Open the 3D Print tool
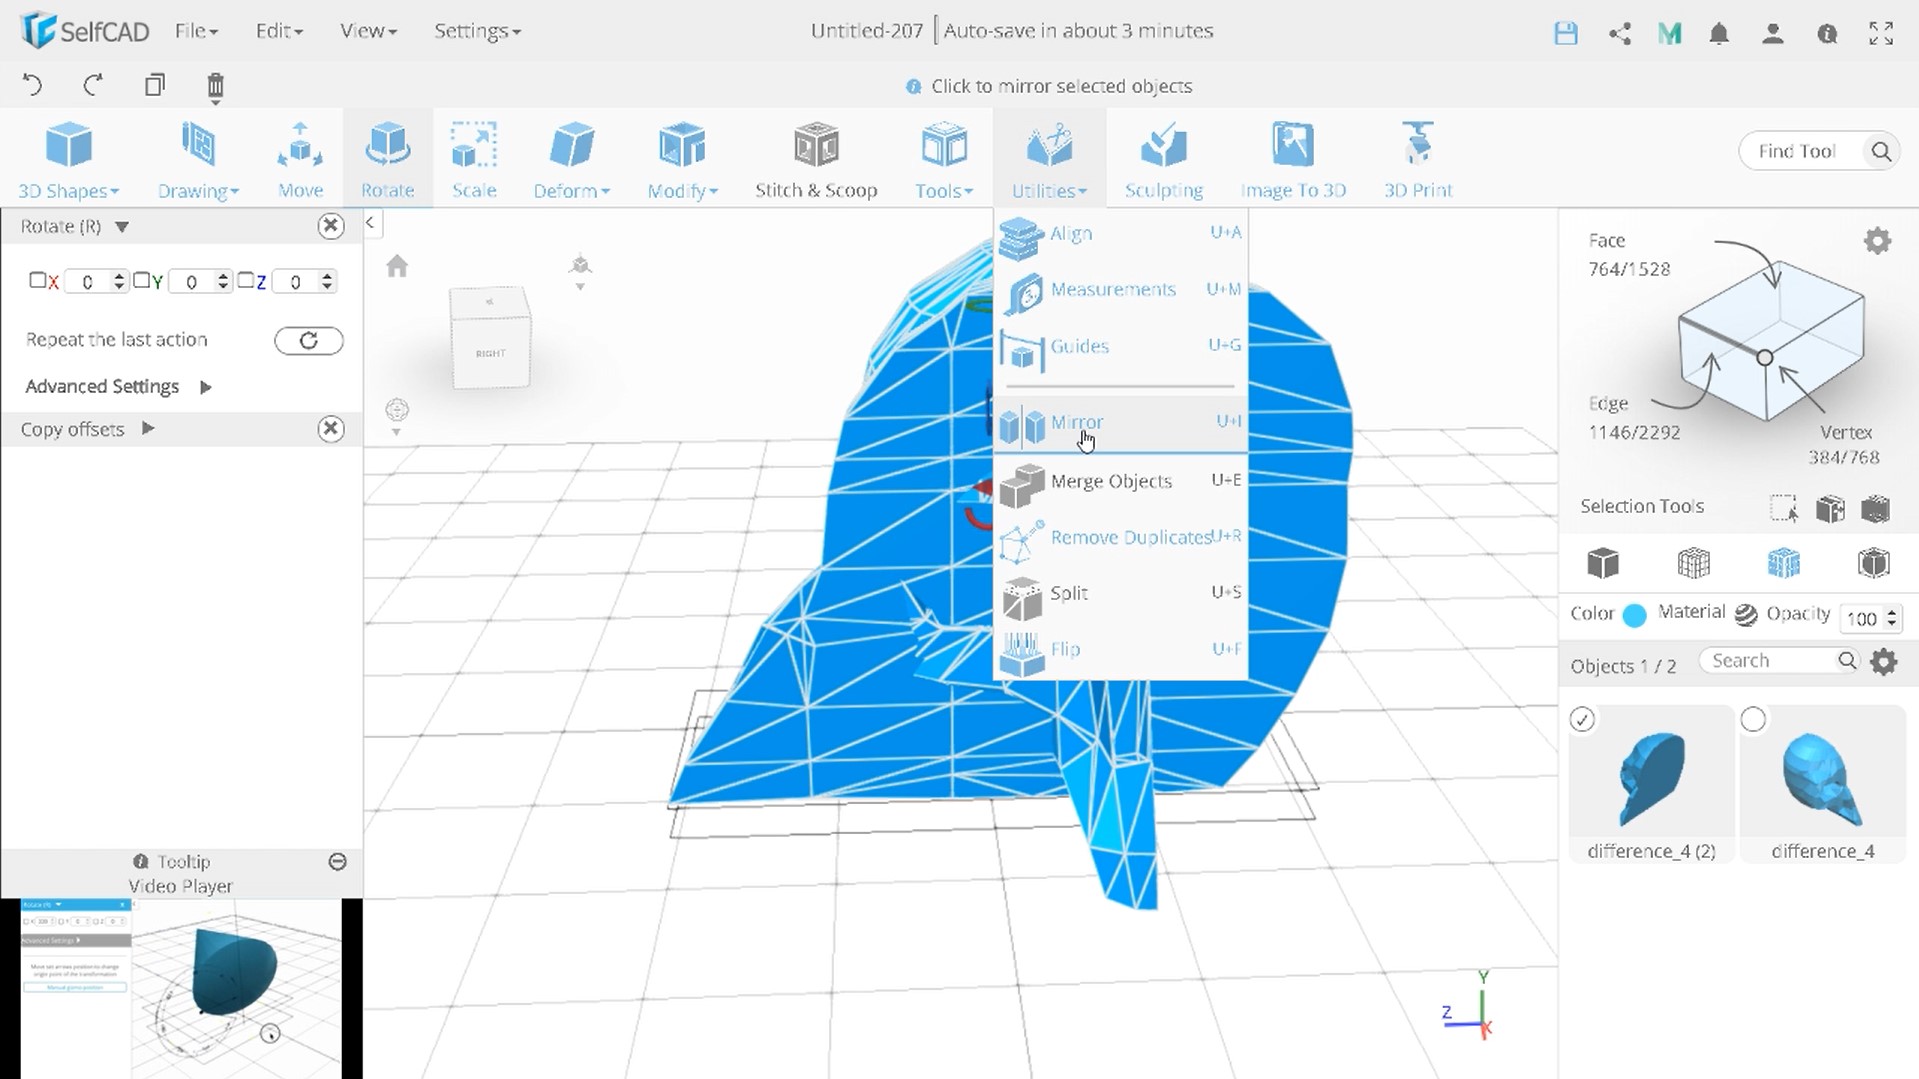The width and height of the screenshot is (1919, 1079). 1417,160
